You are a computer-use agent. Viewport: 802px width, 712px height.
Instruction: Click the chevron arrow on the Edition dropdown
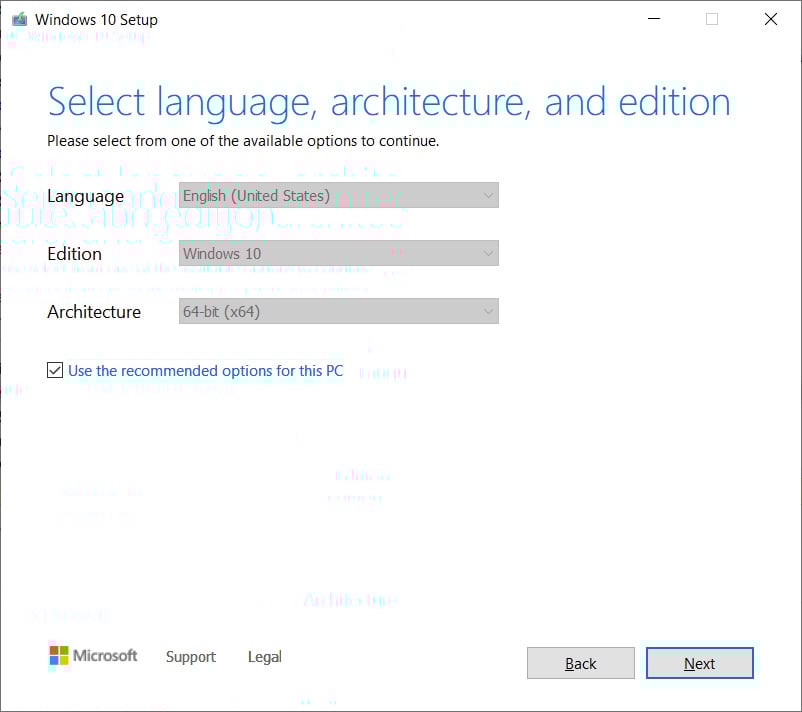pyautogui.click(x=488, y=254)
